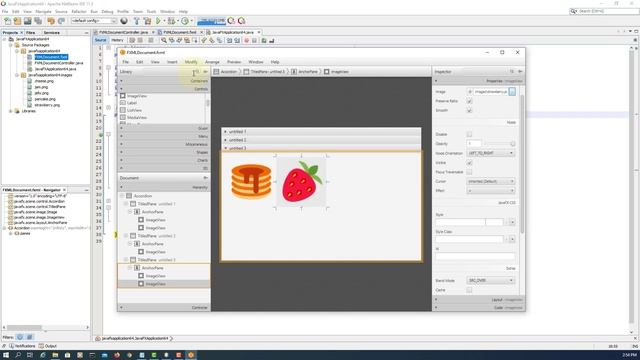Open the Document panel options menu
Viewport: 640px width, 360px height.
(x=205, y=178)
